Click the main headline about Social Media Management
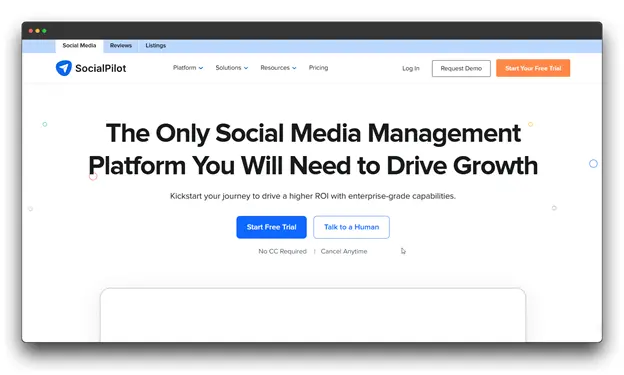Viewport: 624px width, 375px height. coord(313,149)
